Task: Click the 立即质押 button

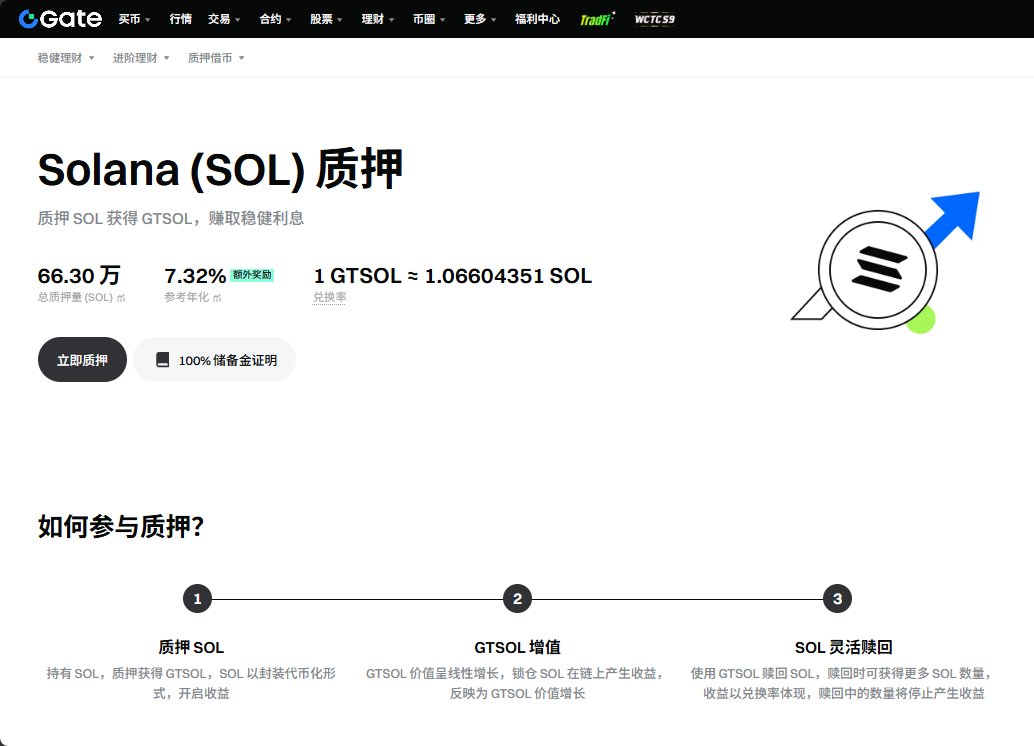Action: coord(82,359)
